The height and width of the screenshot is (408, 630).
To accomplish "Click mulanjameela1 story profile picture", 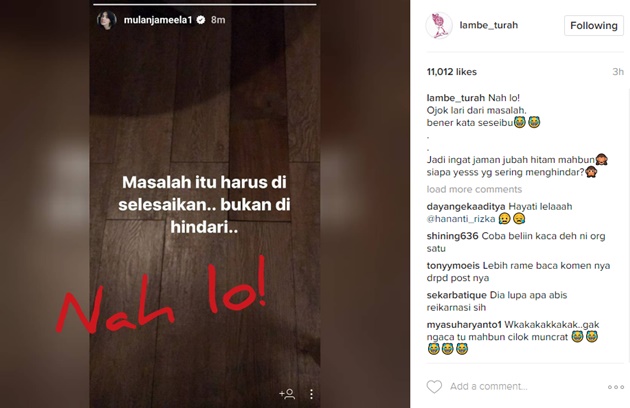I will click(x=107, y=20).
